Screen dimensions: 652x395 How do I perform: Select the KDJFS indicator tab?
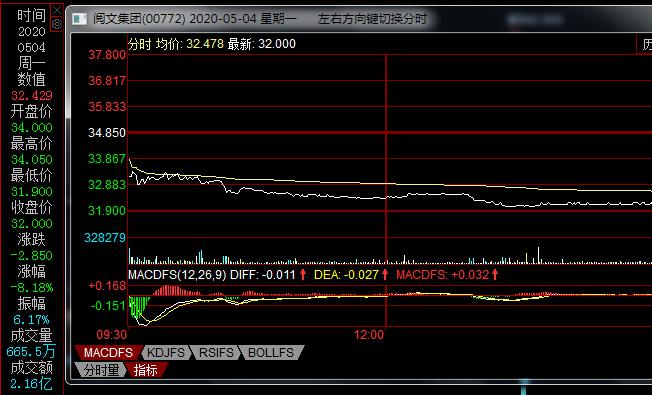[x=166, y=353]
